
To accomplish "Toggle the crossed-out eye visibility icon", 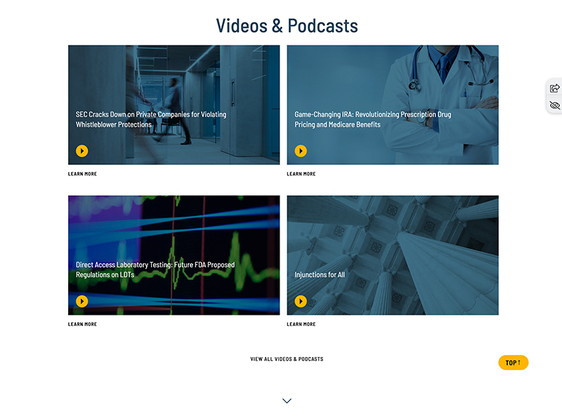I will (554, 105).
